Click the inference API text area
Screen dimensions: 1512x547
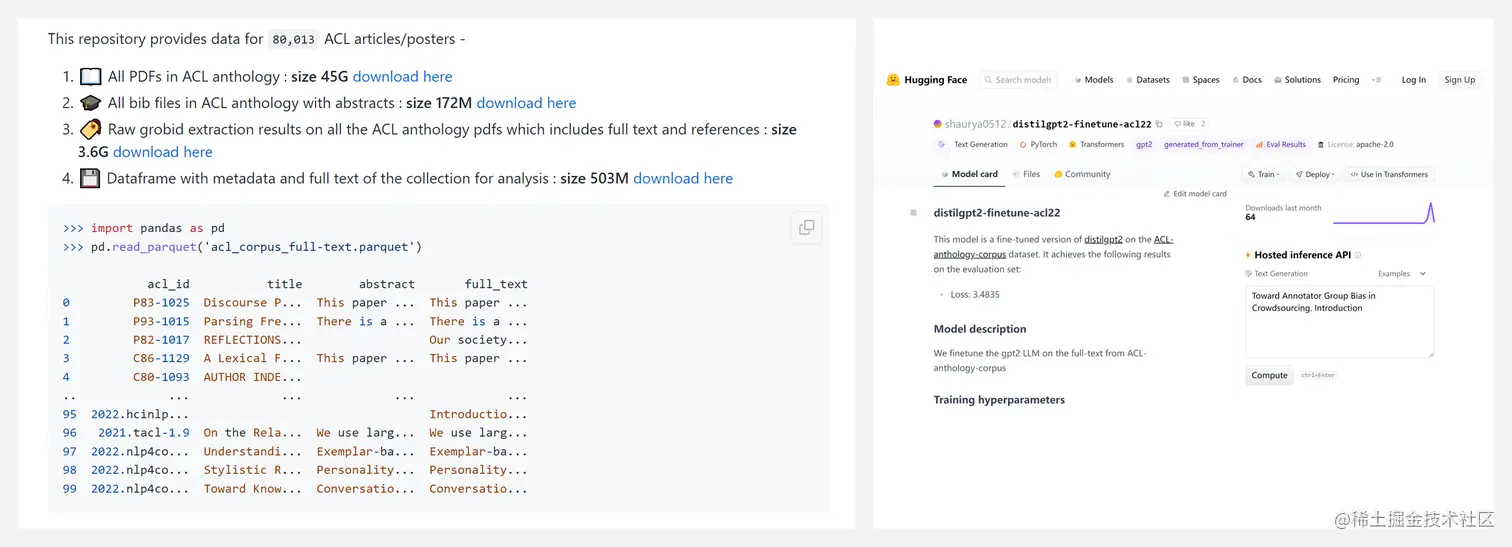[1339, 321]
